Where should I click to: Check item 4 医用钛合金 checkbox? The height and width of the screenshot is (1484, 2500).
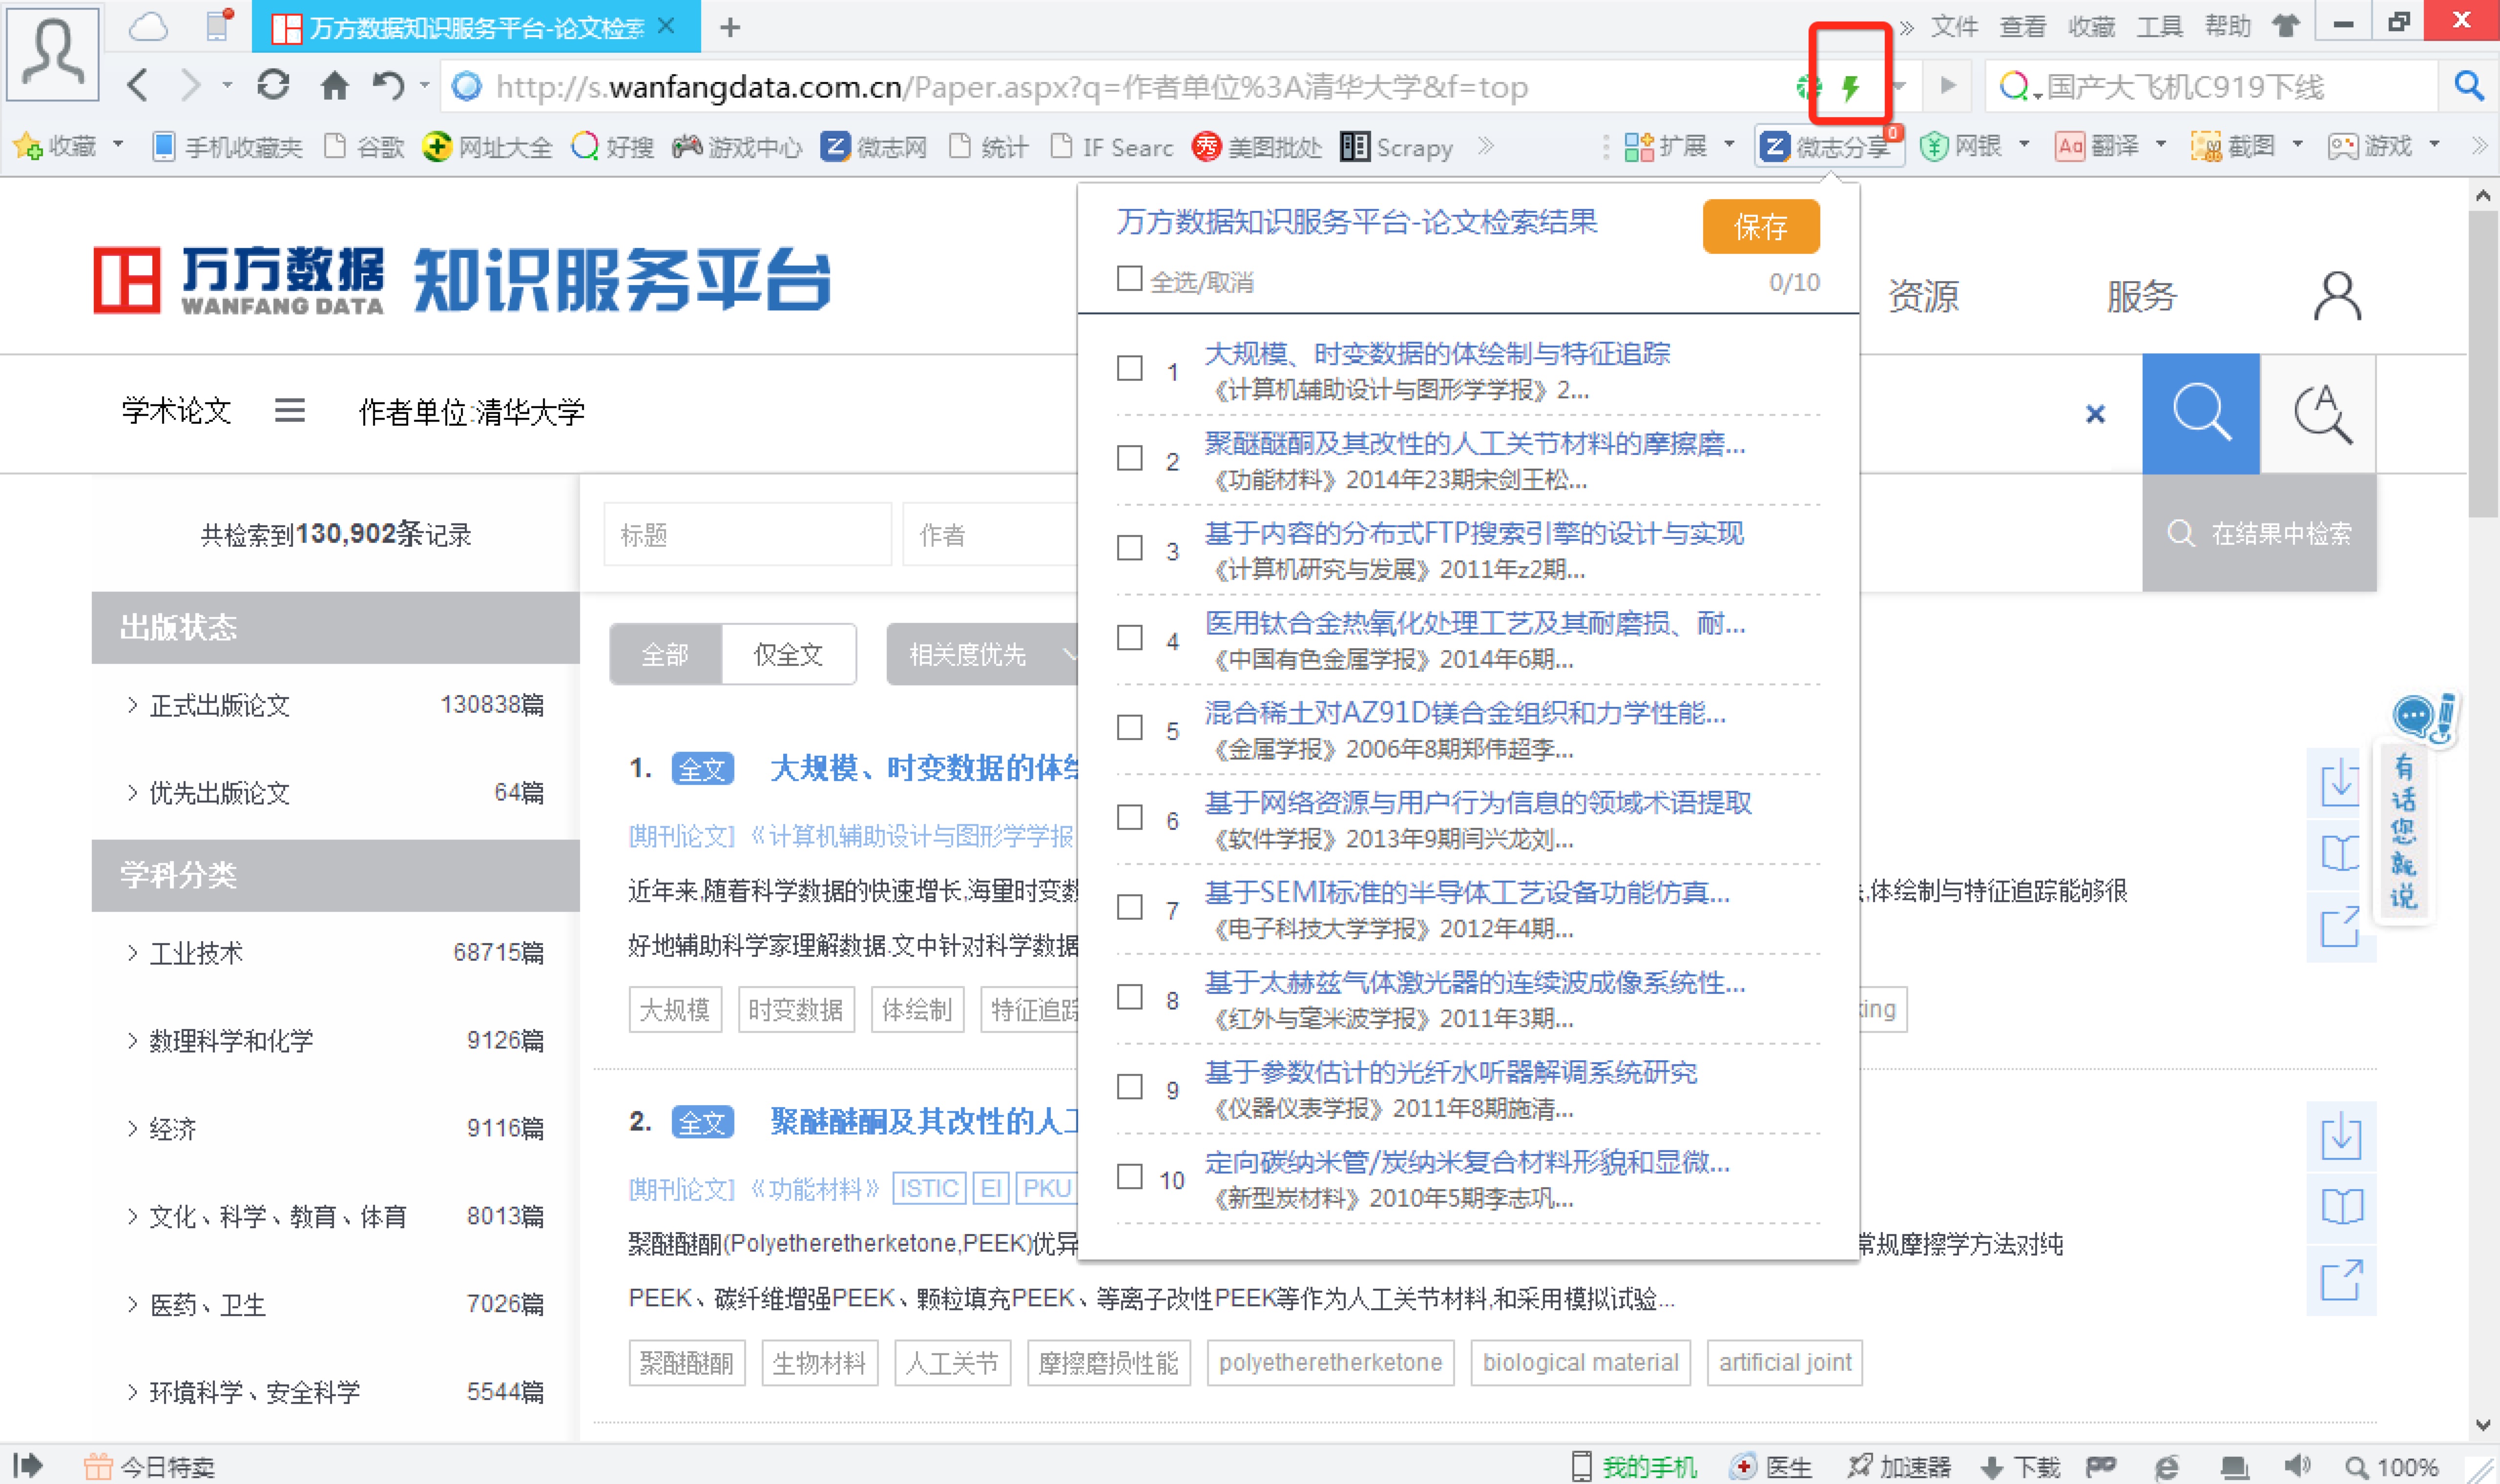pyautogui.click(x=1129, y=638)
